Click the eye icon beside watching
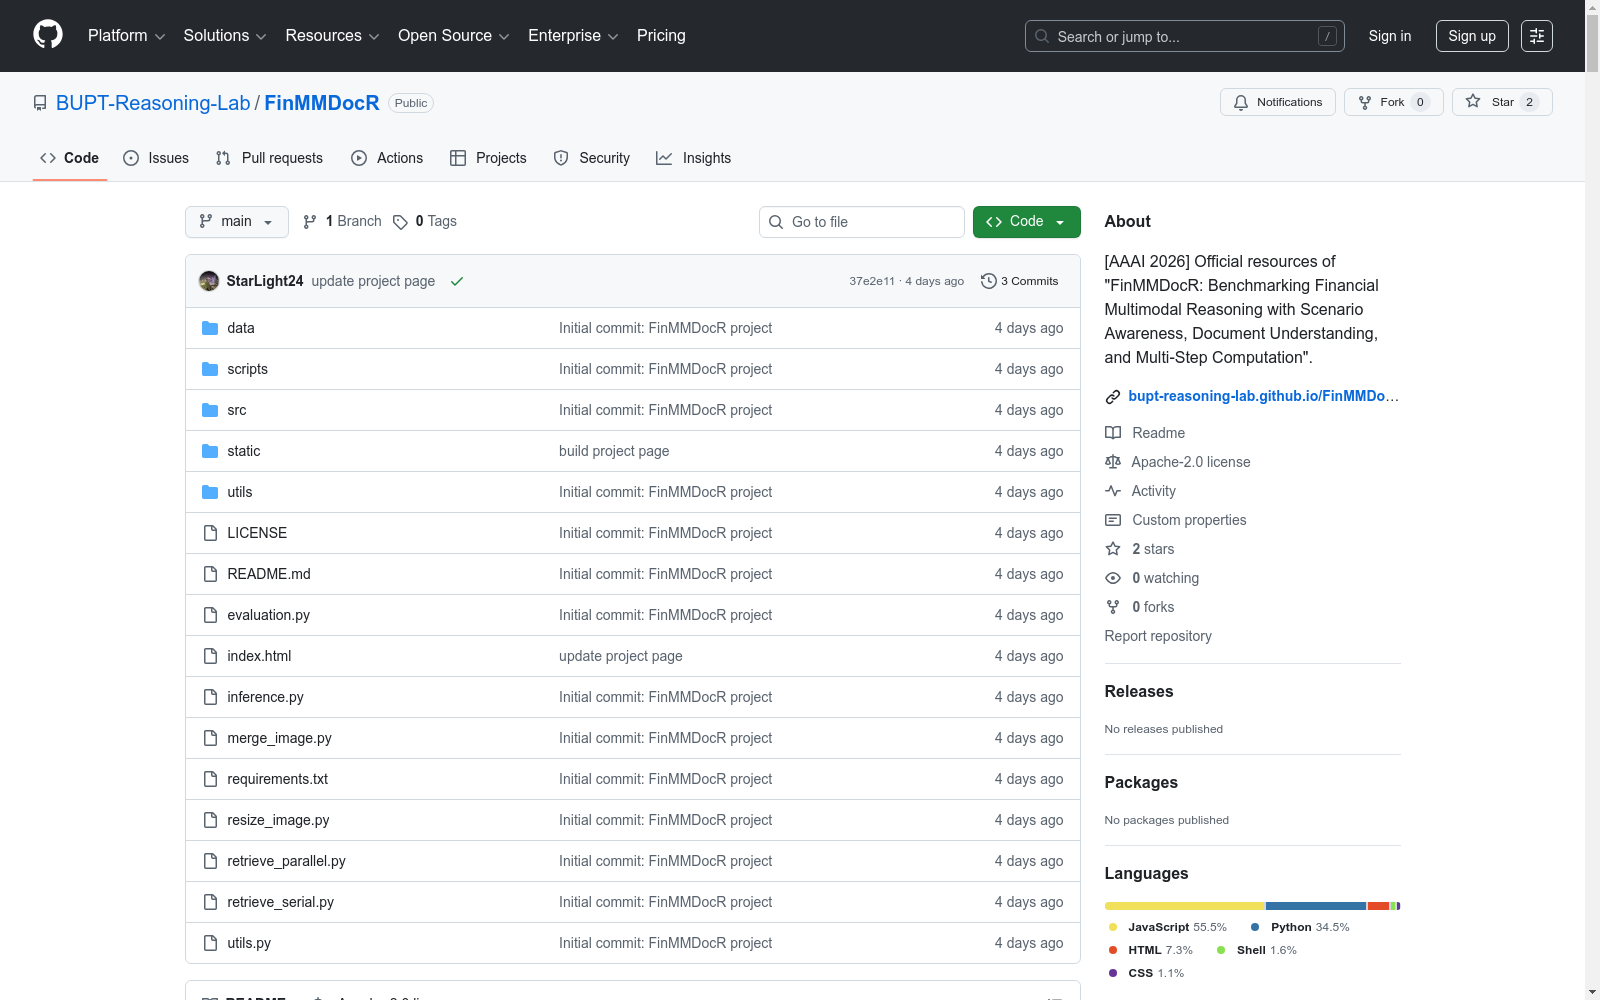The width and height of the screenshot is (1600, 1000). point(1113,578)
